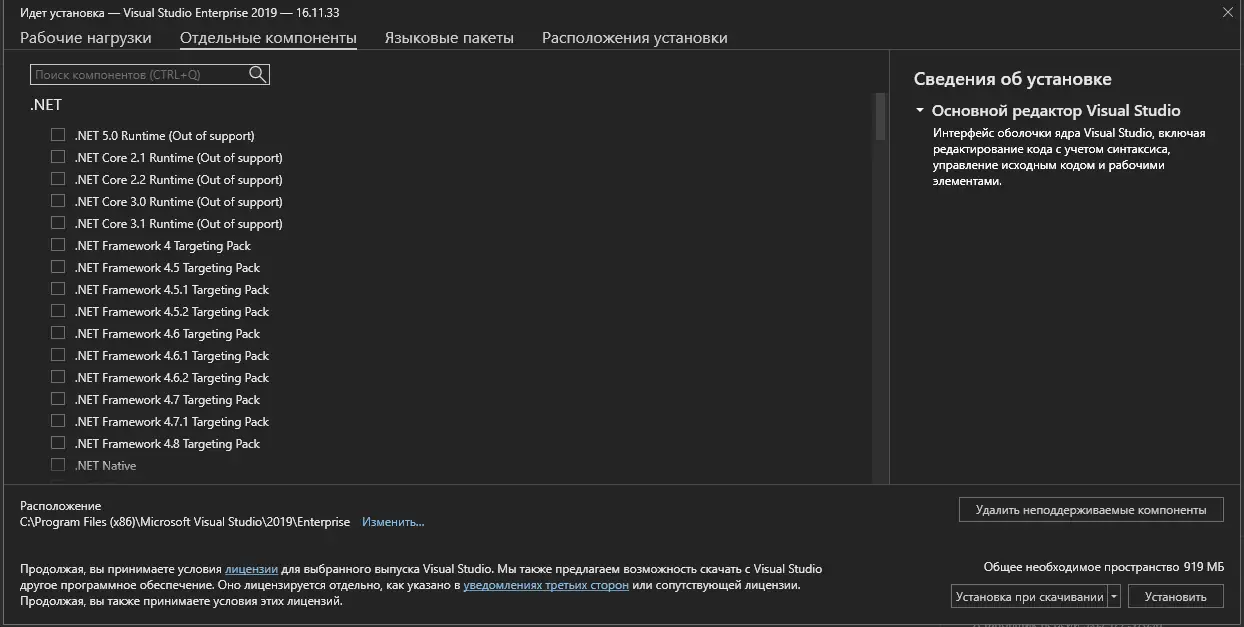Check the .NET Core 2.1 Runtime checkbox

click(57, 156)
